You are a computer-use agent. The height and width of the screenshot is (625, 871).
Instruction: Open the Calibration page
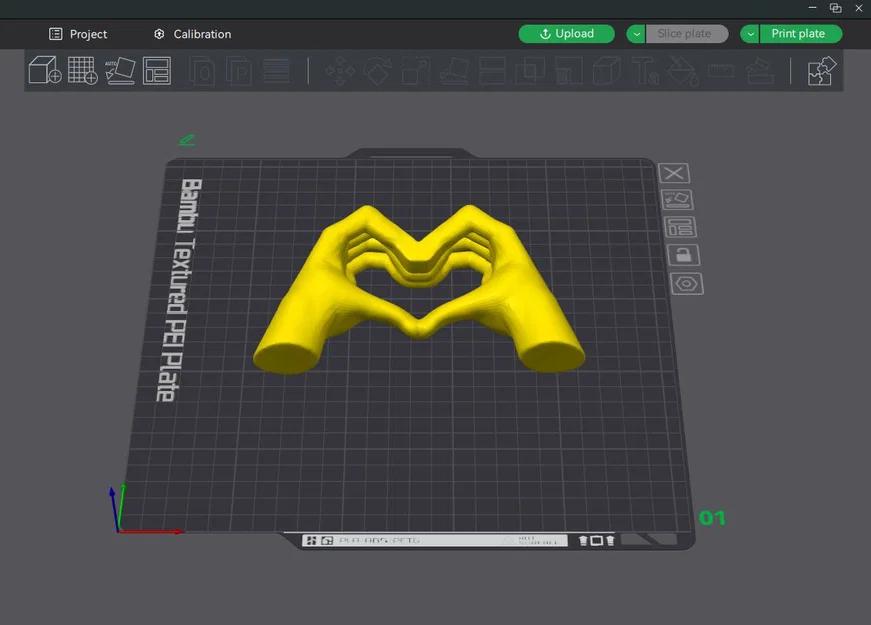pyautogui.click(x=191, y=33)
